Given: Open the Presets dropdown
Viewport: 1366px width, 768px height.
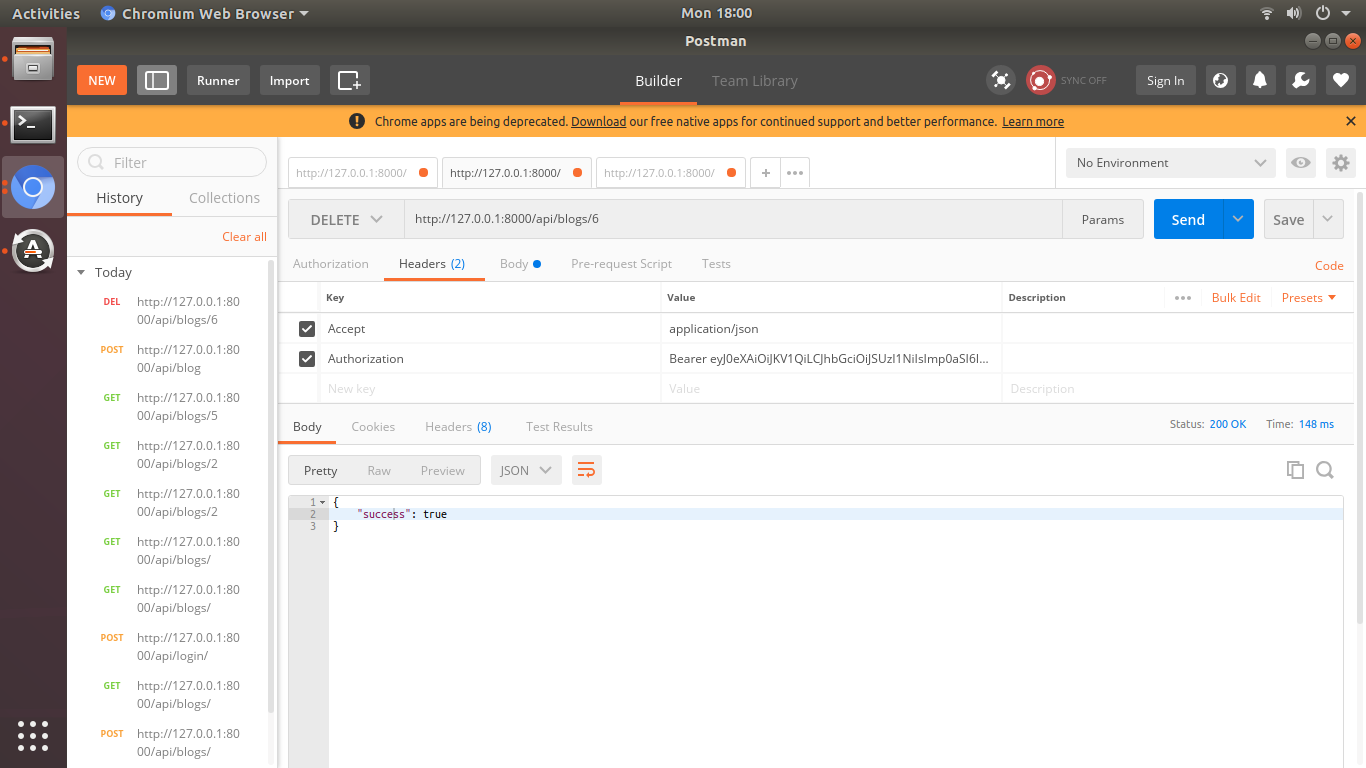Looking at the screenshot, I should [1309, 298].
